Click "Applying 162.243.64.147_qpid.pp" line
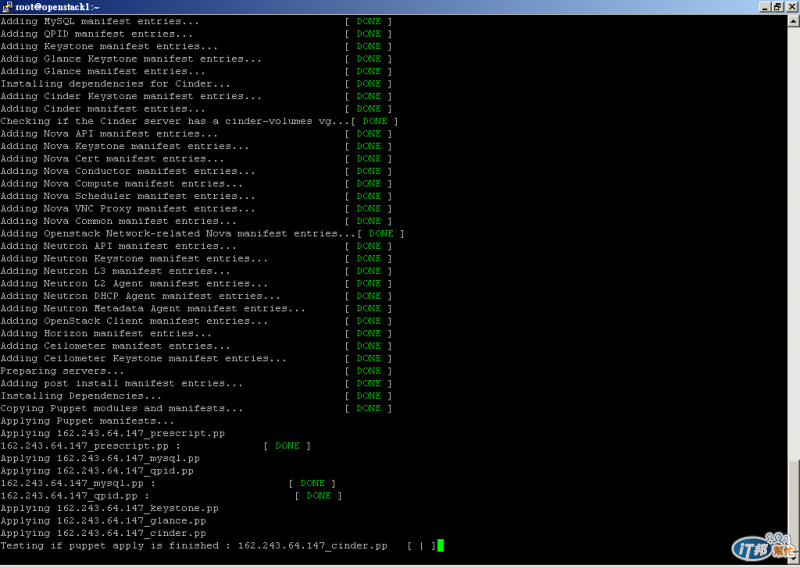Viewport: 800px width, 568px height. 97,471
